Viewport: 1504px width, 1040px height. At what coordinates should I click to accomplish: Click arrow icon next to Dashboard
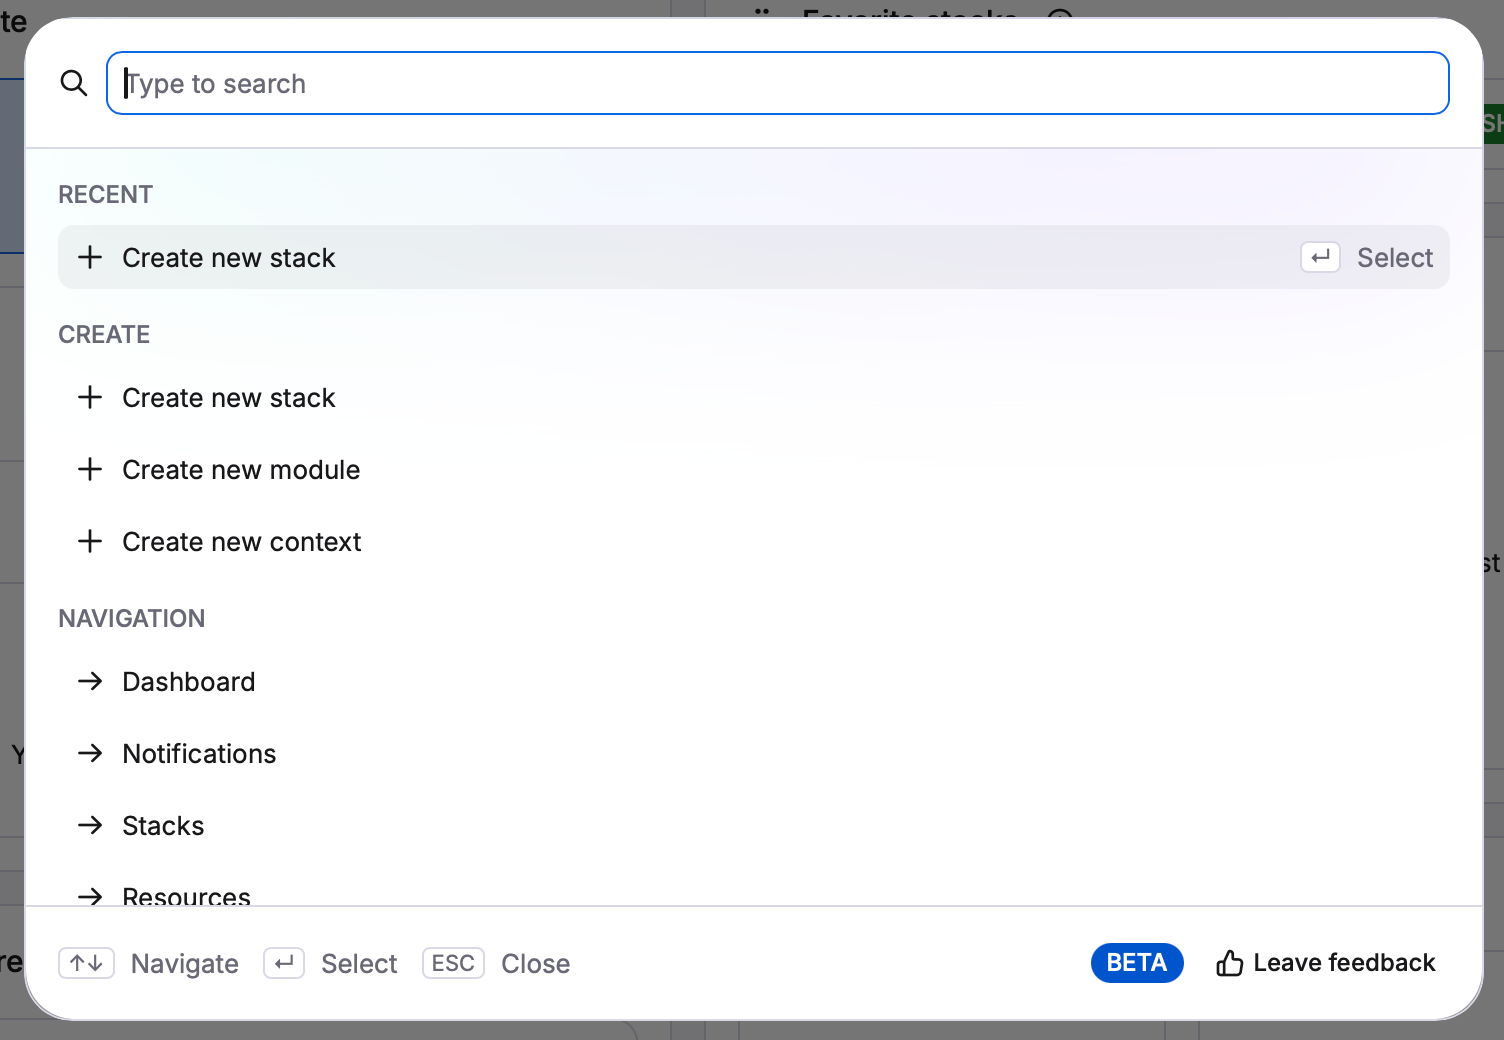coord(90,682)
